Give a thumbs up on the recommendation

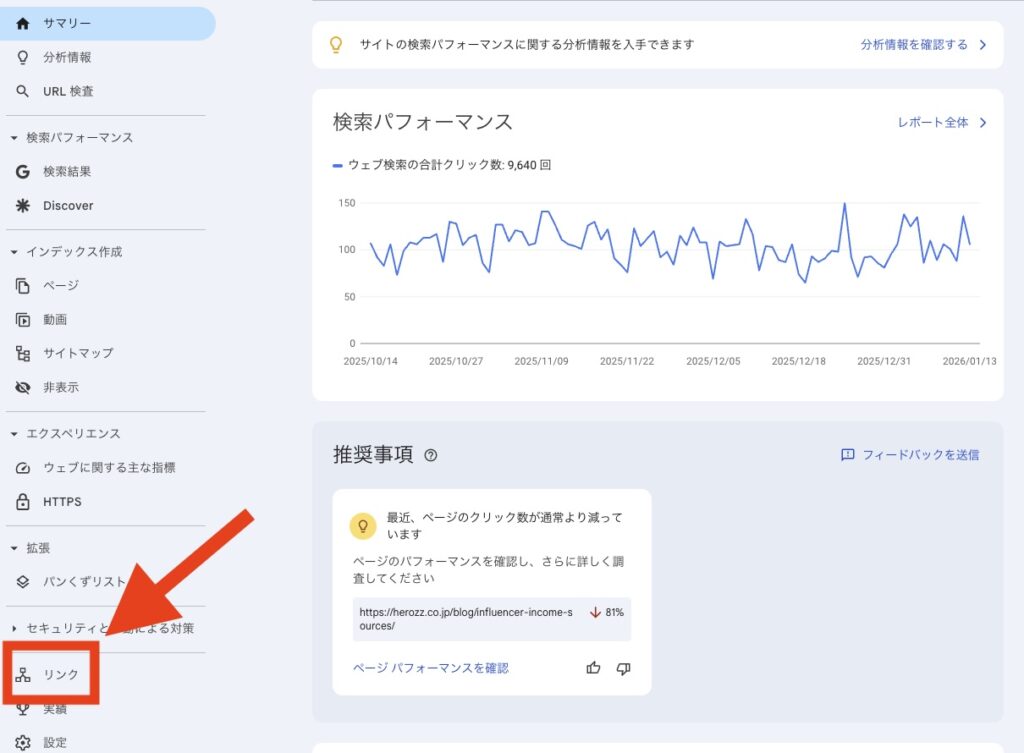click(x=593, y=668)
